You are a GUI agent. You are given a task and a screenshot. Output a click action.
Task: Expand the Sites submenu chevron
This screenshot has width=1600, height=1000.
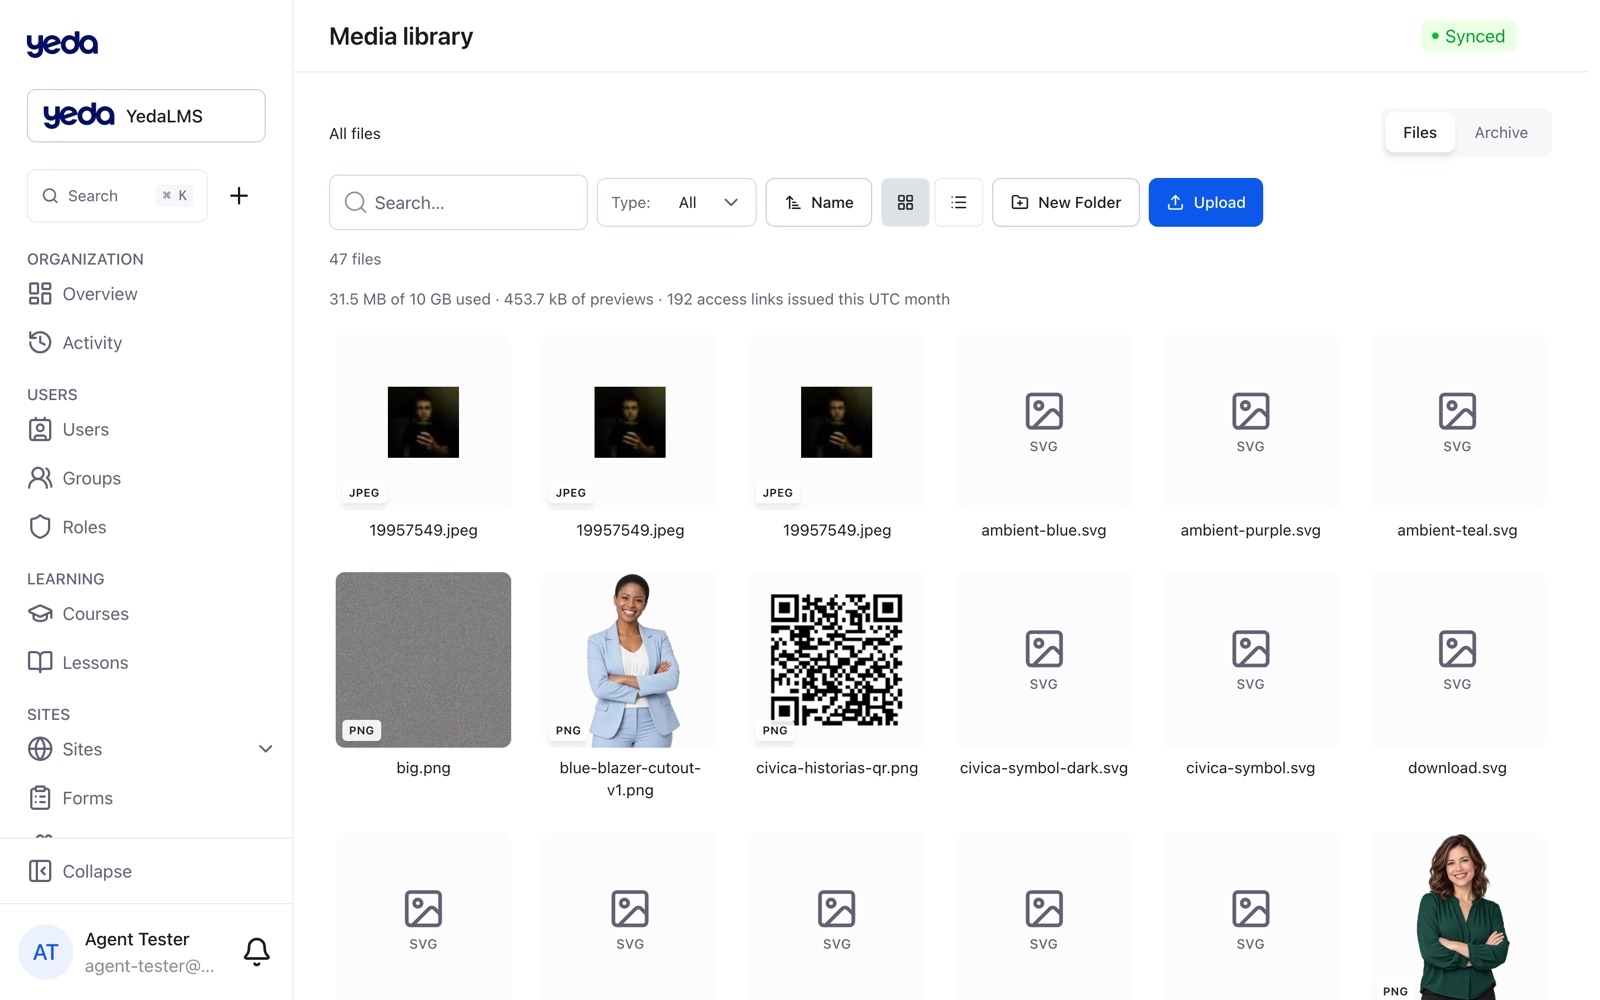pos(266,749)
